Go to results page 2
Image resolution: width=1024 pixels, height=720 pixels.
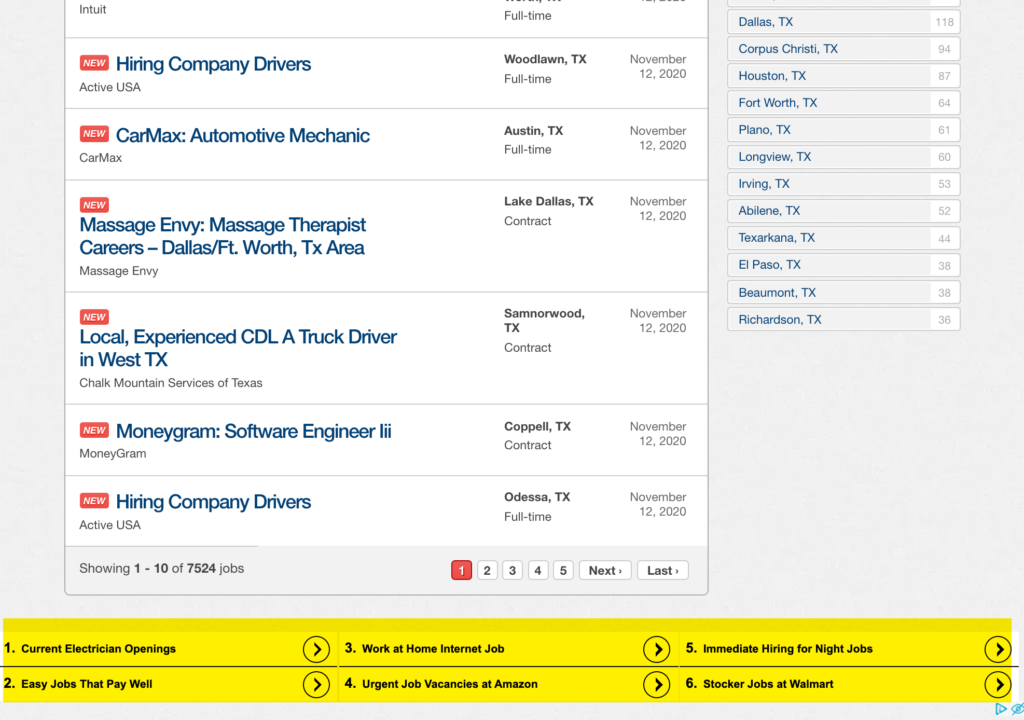coord(487,570)
